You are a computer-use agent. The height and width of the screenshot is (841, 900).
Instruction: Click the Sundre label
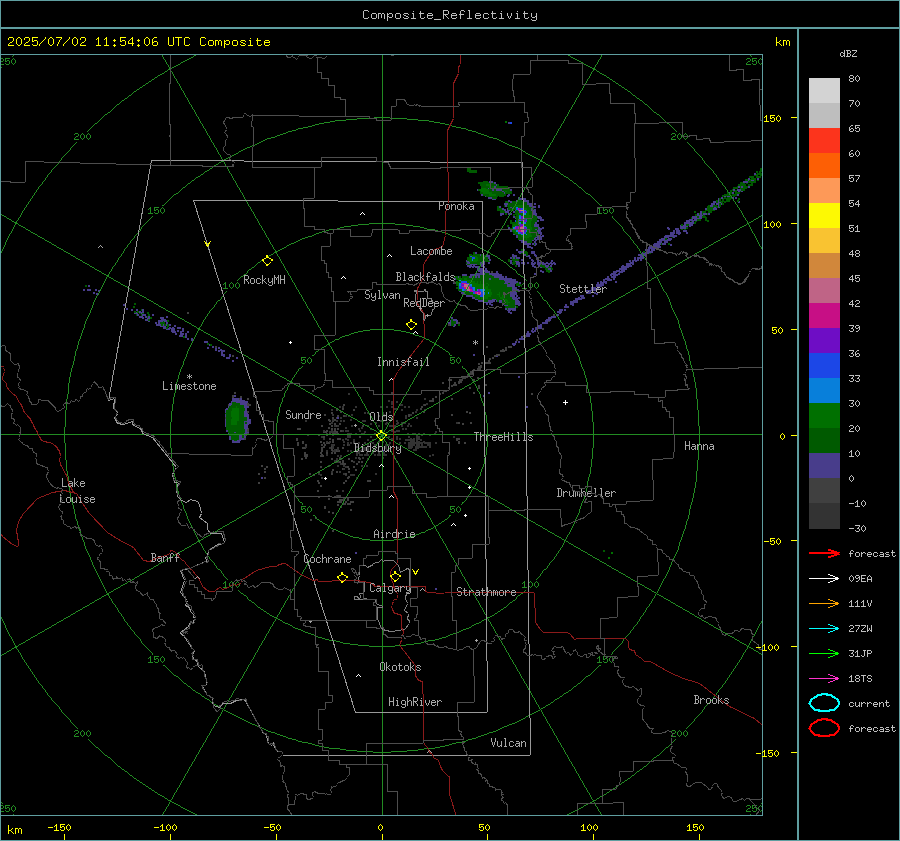pyautogui.click(x=303, y=415)
